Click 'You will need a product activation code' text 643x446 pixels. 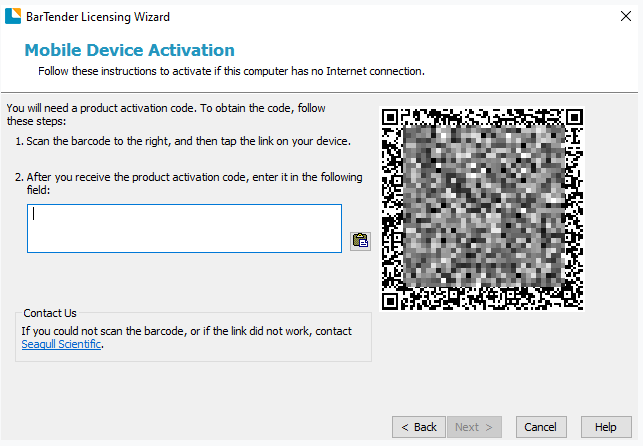click(166, 114)
